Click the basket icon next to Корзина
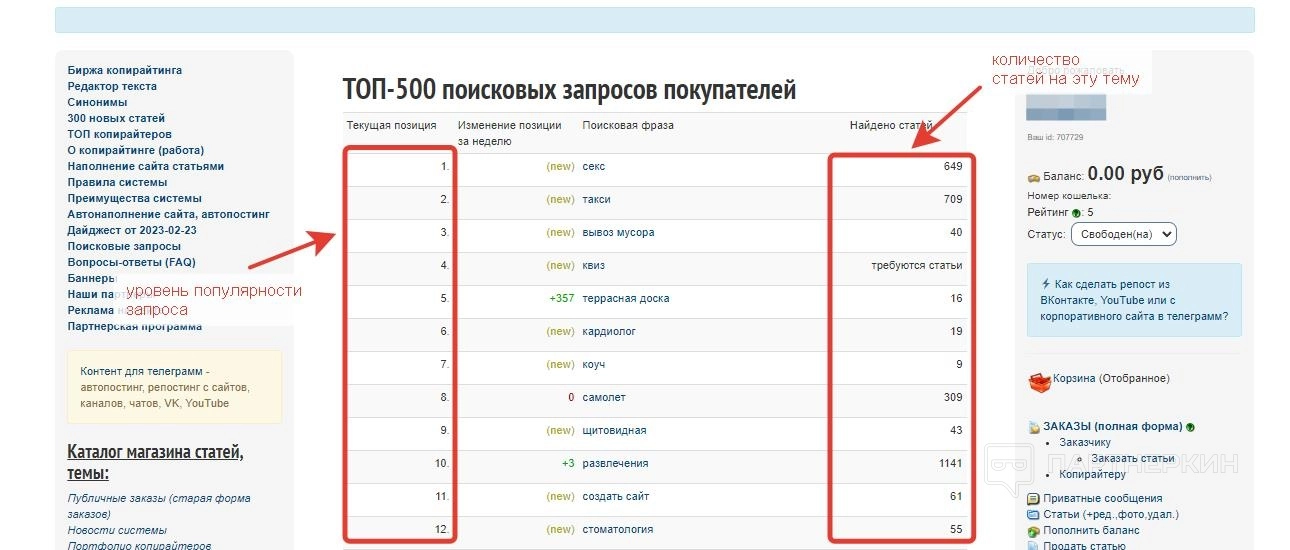Image resolution: width=1290 pixels, height=550 pixels. (1039, 382)
